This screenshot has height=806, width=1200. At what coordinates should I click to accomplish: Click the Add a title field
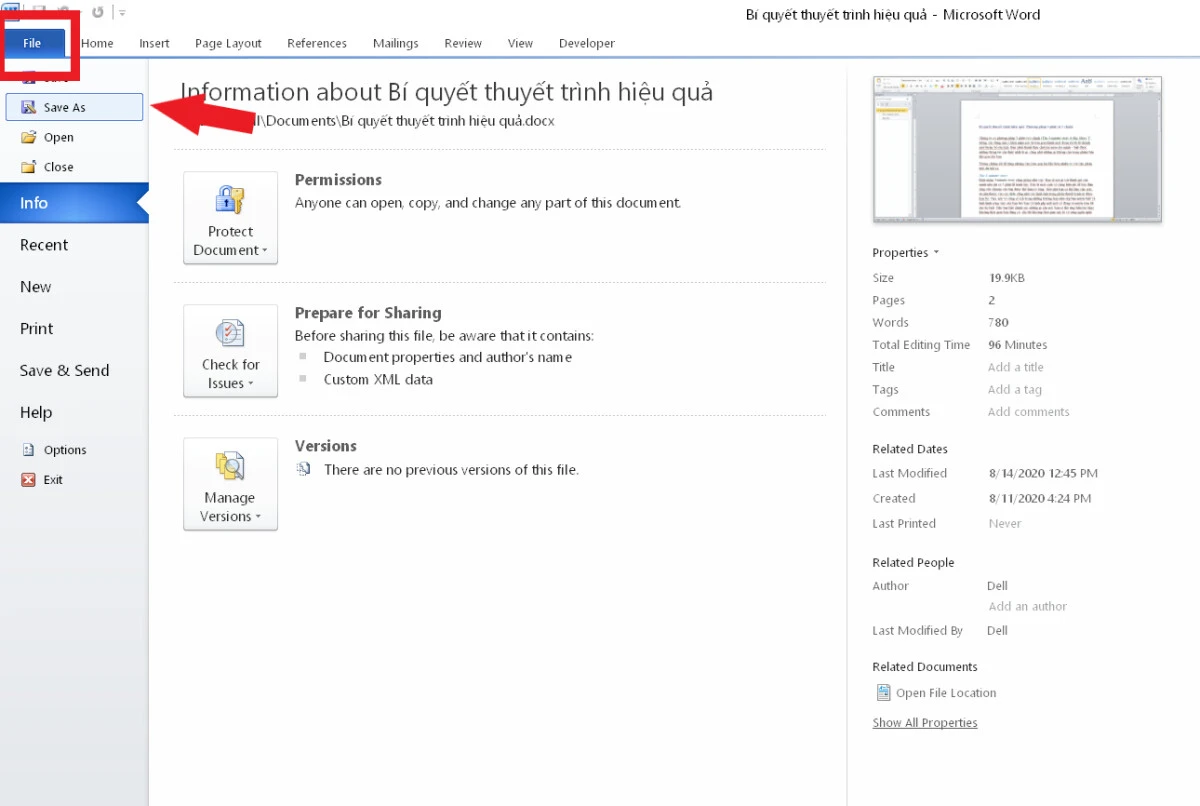(x=1015, y=367)
